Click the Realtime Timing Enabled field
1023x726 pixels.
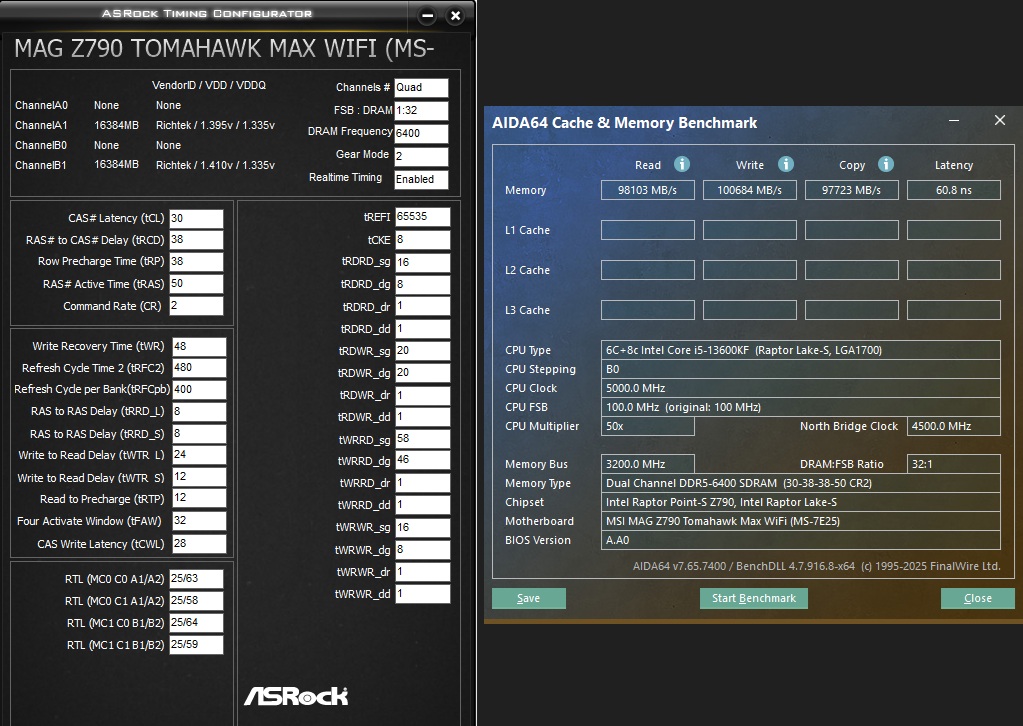pos(421,179)
